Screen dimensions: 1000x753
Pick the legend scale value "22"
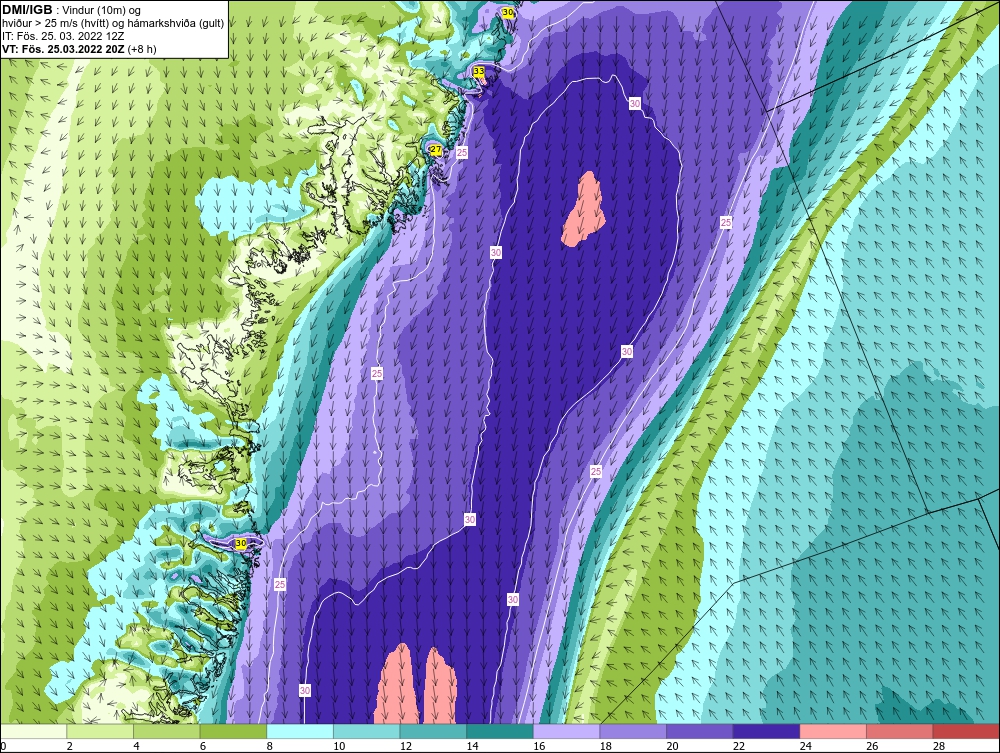coord(739,746)
